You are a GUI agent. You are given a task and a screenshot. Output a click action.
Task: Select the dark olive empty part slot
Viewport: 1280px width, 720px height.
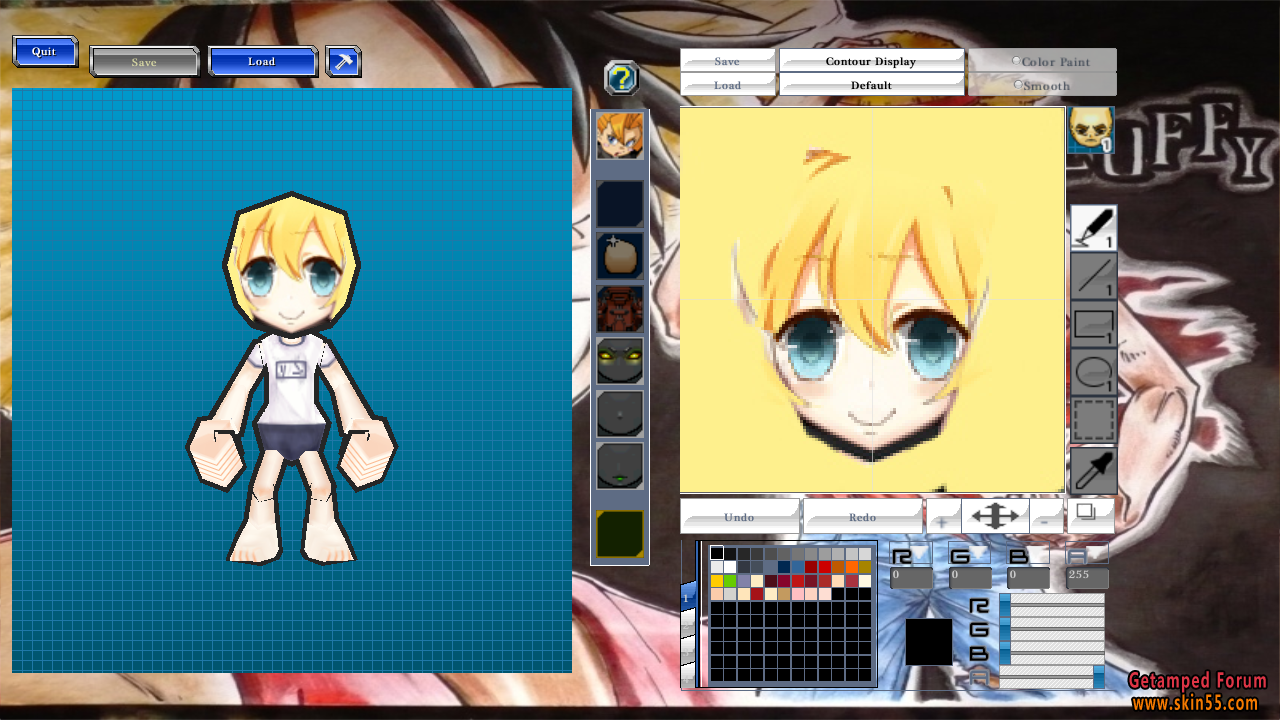(x=620, y=533)
